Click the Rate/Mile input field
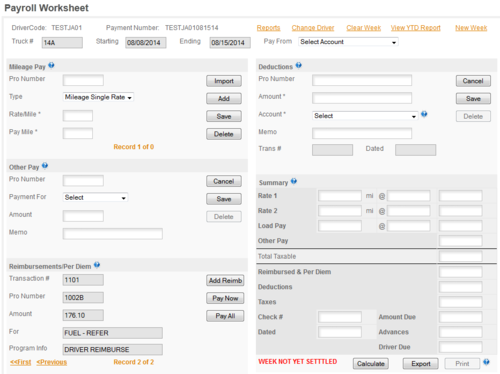The width and height of the screenshot is (500, 374). (x=78, y=116)
